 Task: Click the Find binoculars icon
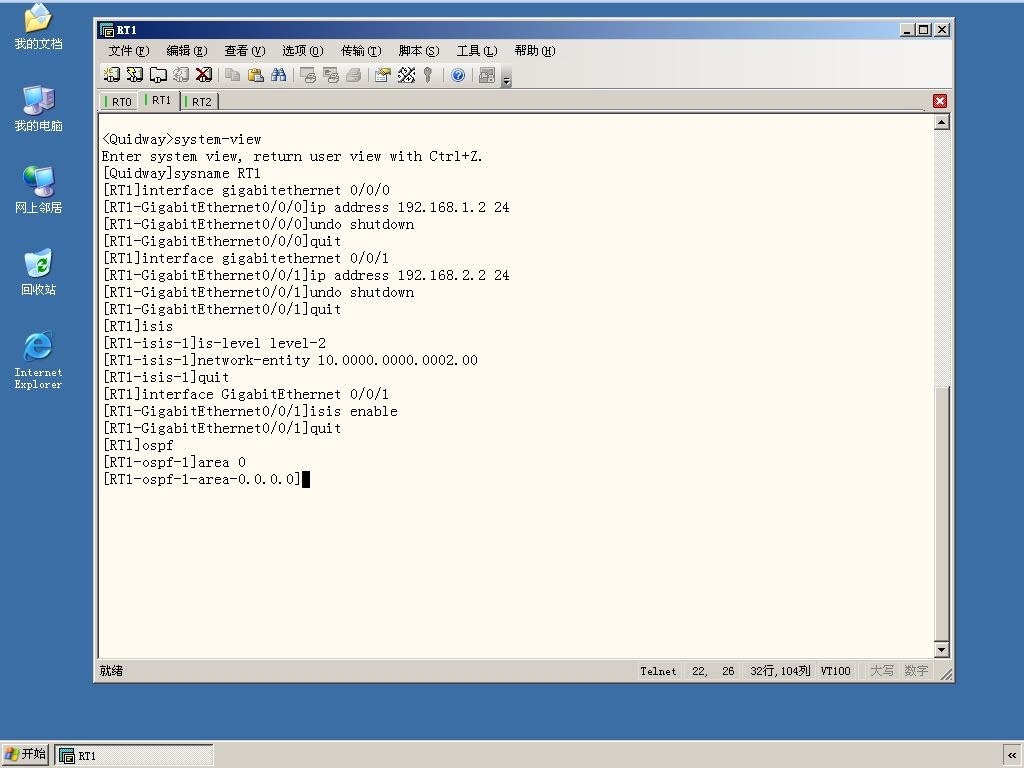279,75
